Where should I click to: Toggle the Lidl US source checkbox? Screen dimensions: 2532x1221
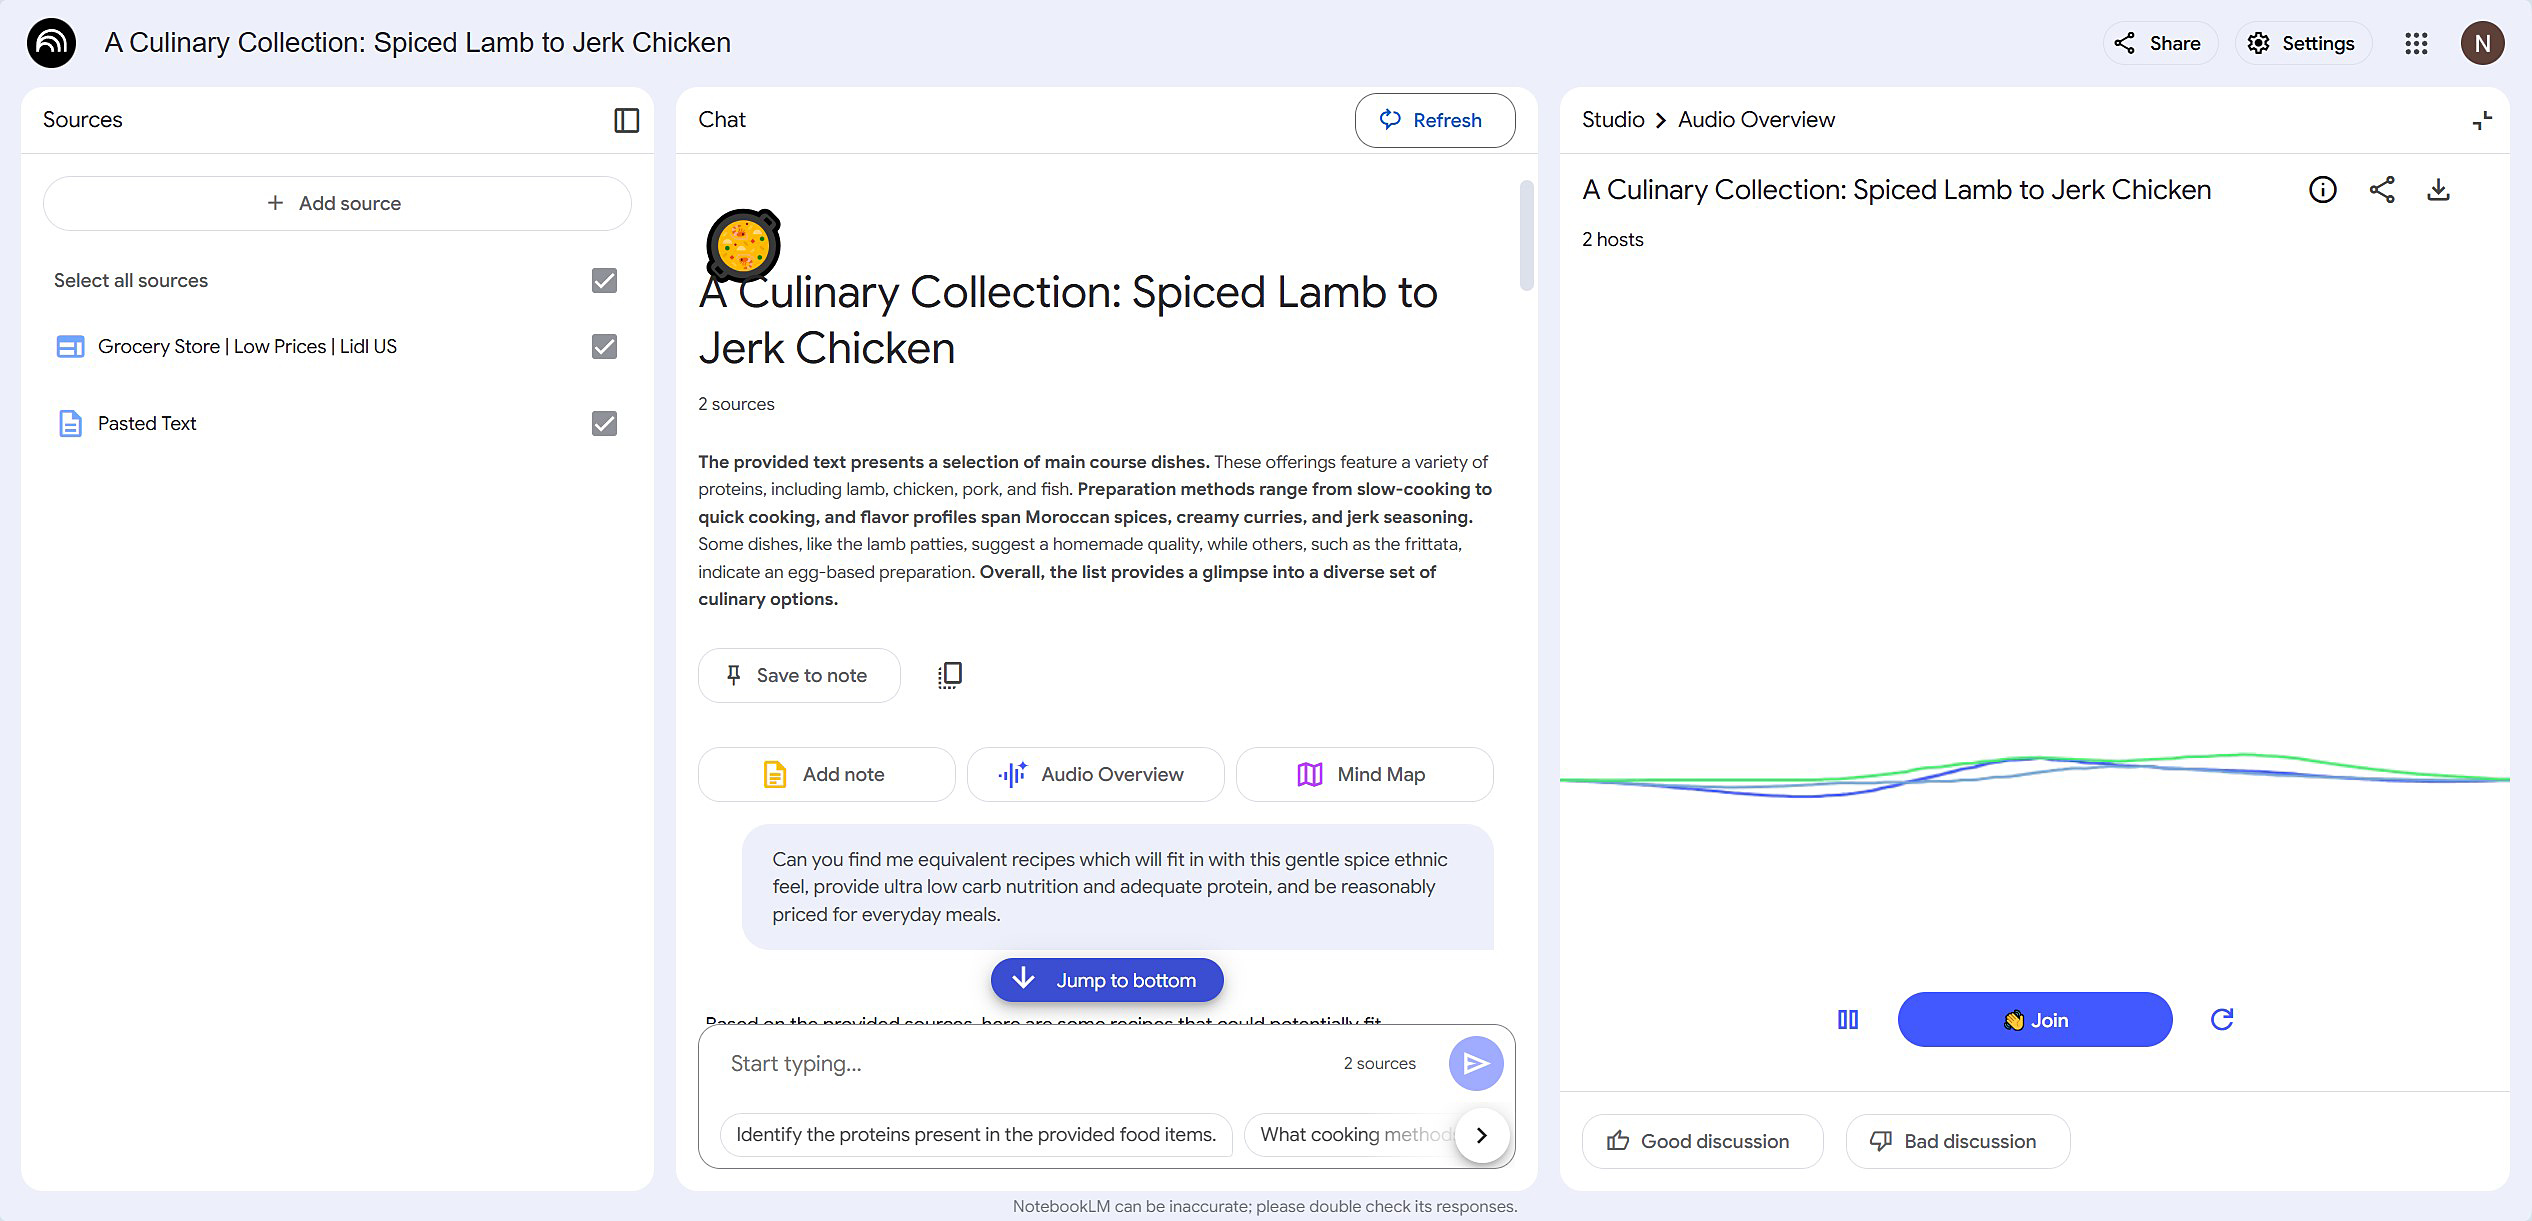pos(604,346)
